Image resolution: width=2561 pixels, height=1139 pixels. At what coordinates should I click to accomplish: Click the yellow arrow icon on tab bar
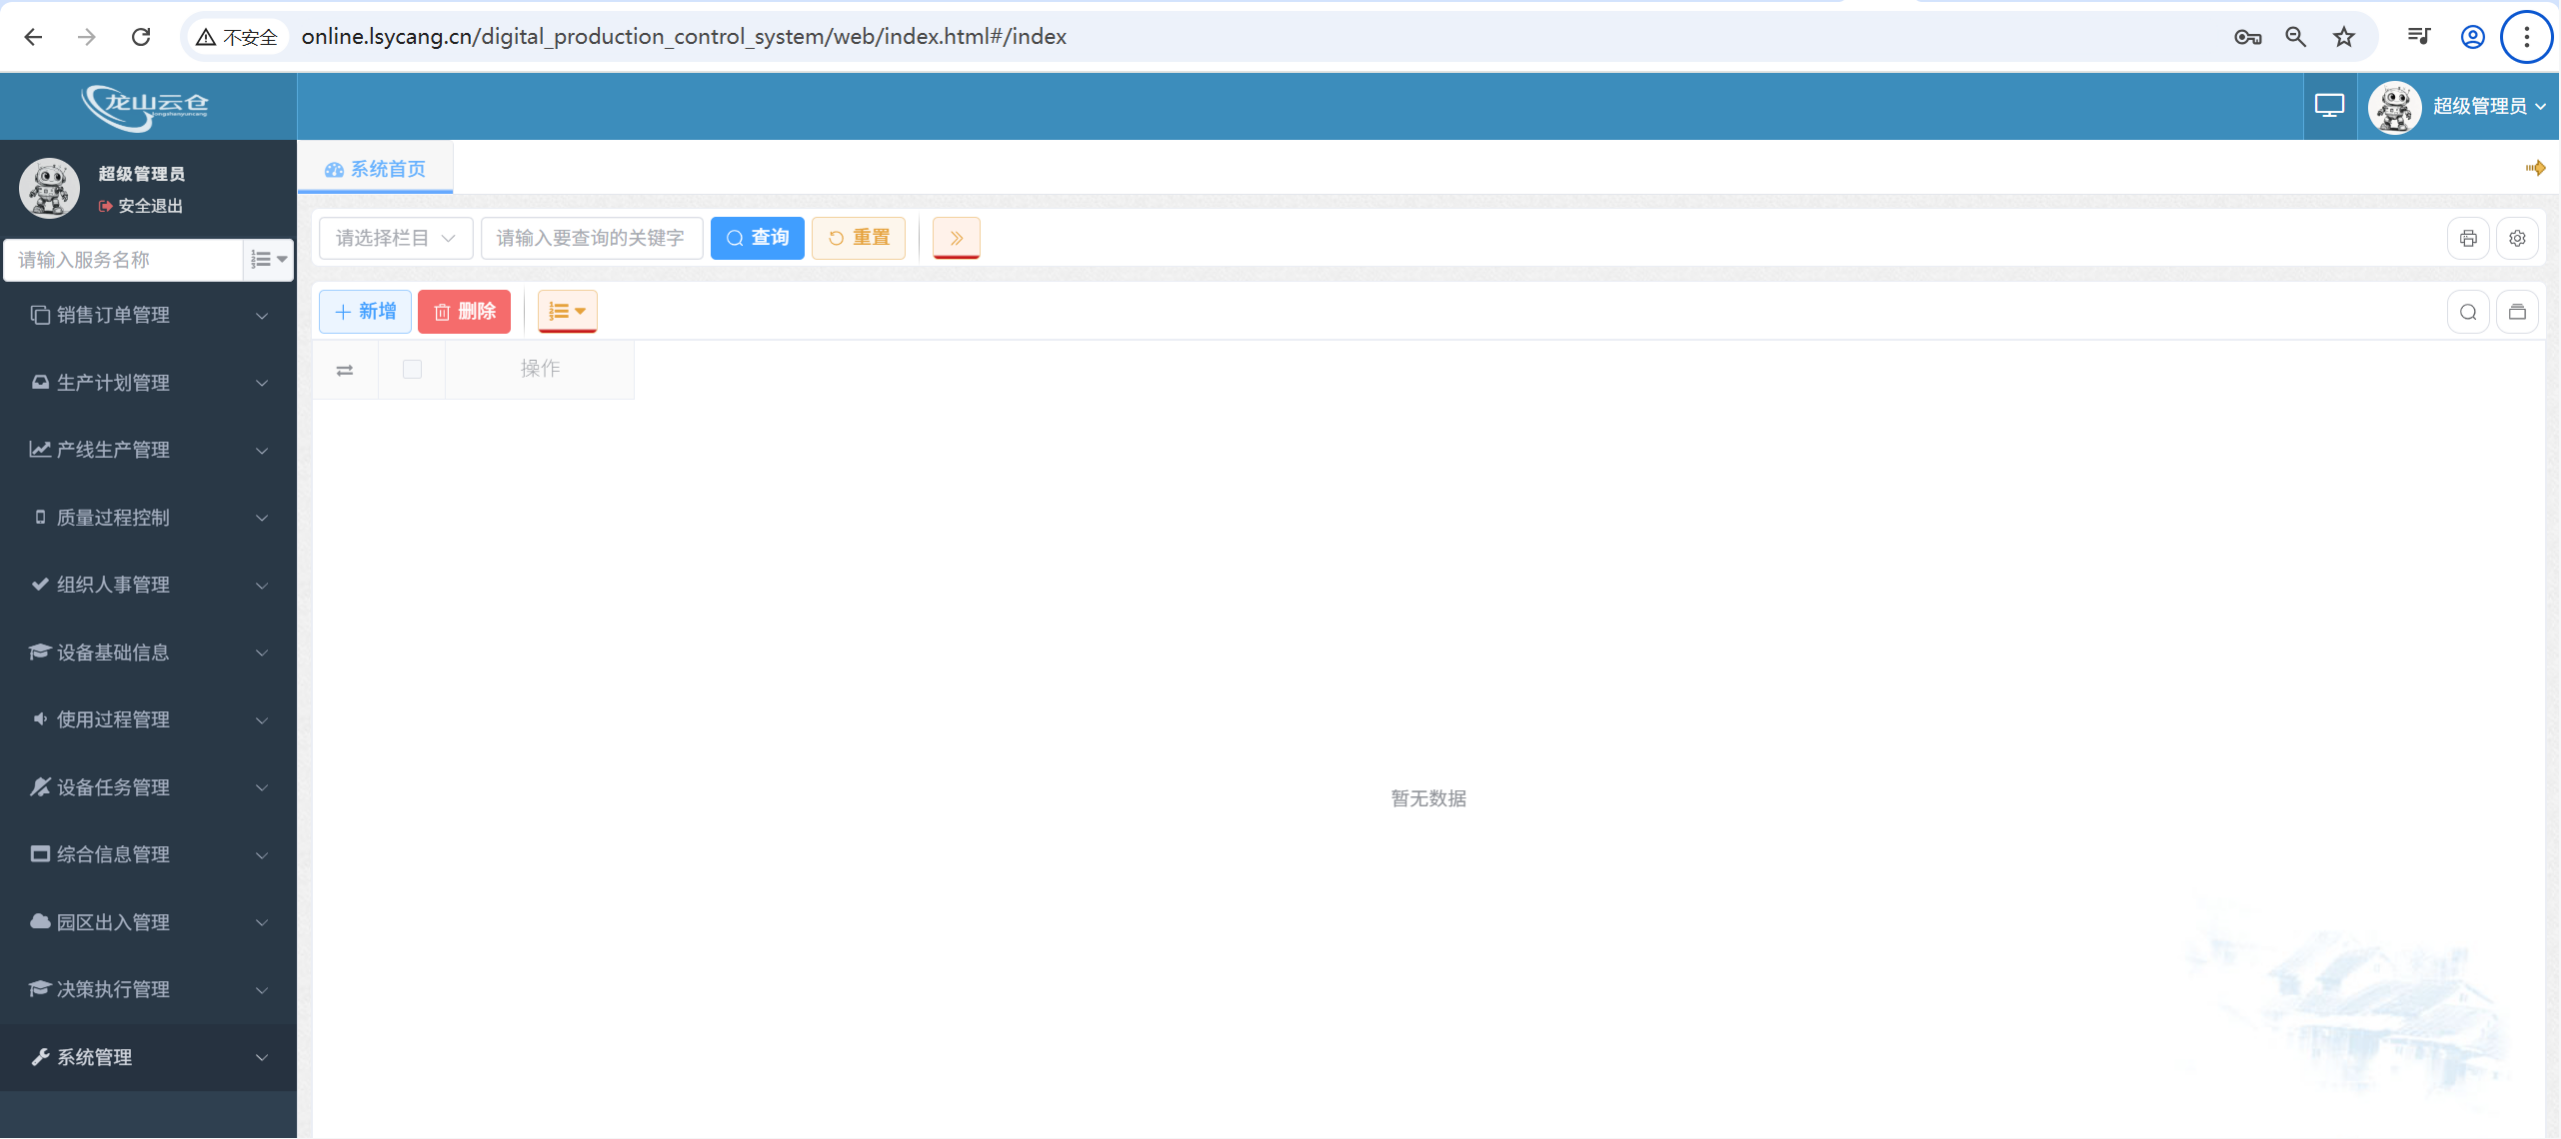2535,168
